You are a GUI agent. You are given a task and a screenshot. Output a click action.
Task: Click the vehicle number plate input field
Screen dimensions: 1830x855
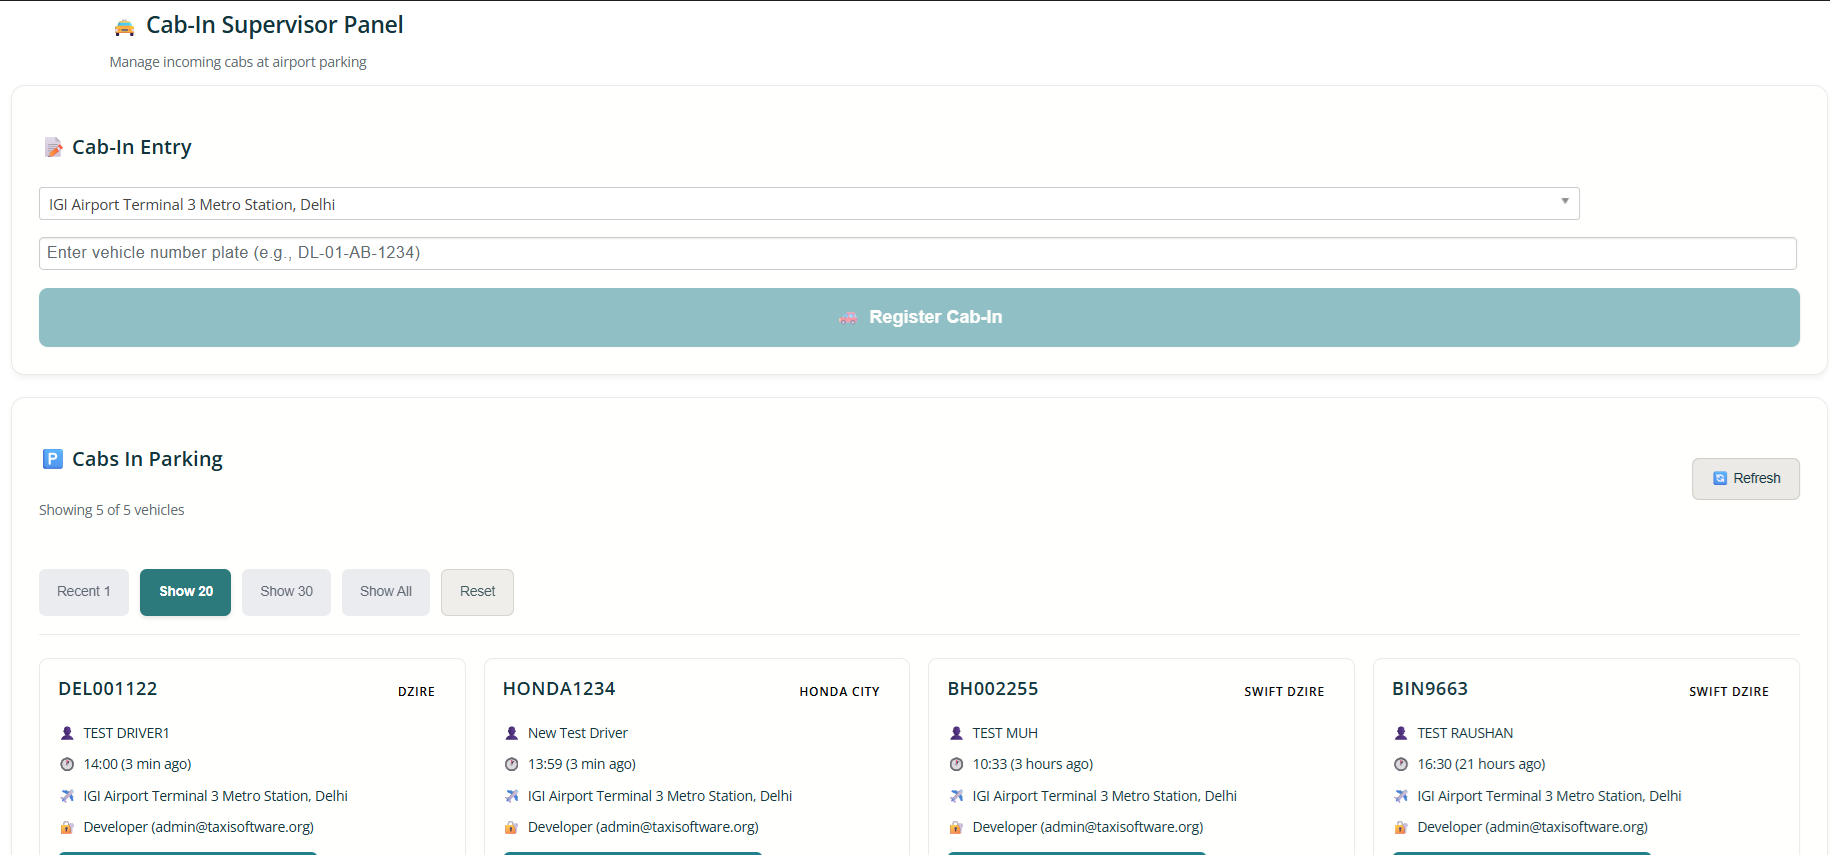tap(918, 253)
